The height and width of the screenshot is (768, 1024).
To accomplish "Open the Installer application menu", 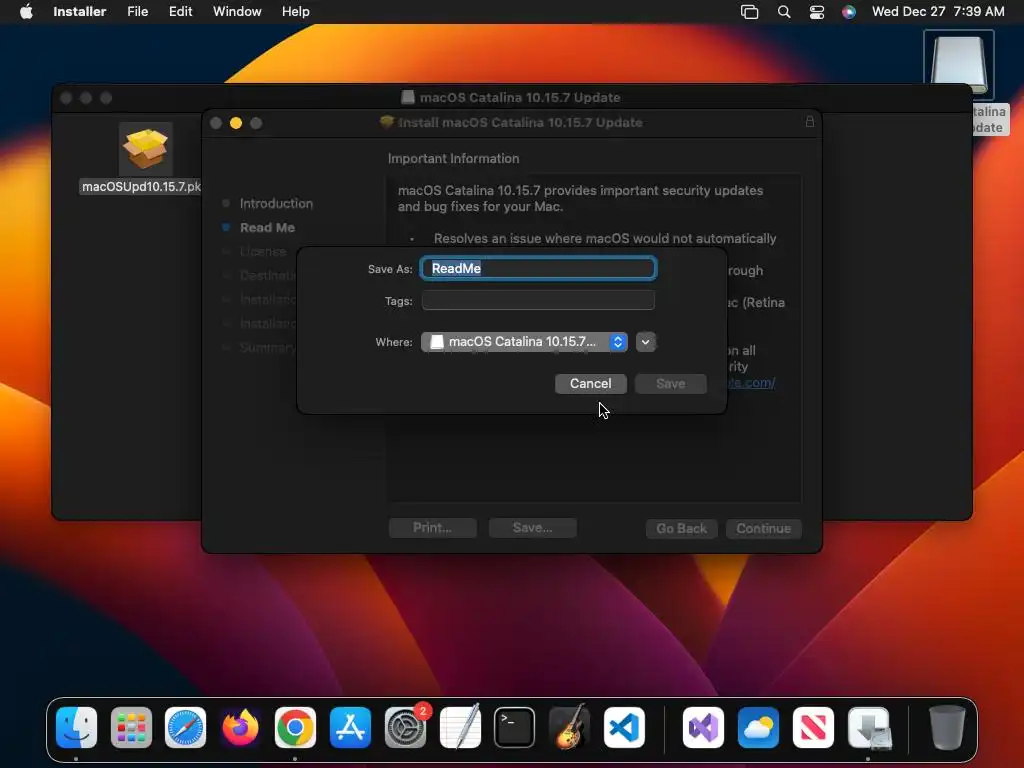I will 80,11.
